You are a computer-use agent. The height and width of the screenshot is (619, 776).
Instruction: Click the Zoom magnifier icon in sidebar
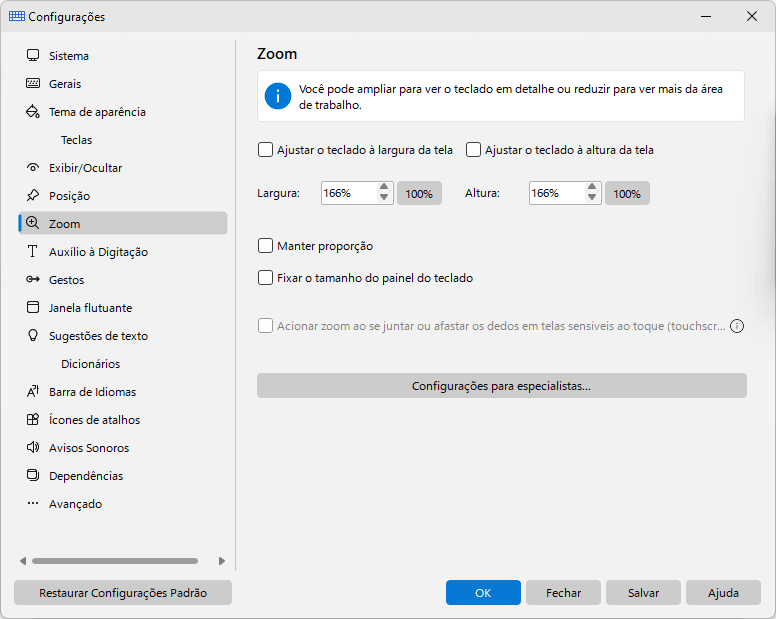point(33,223)
